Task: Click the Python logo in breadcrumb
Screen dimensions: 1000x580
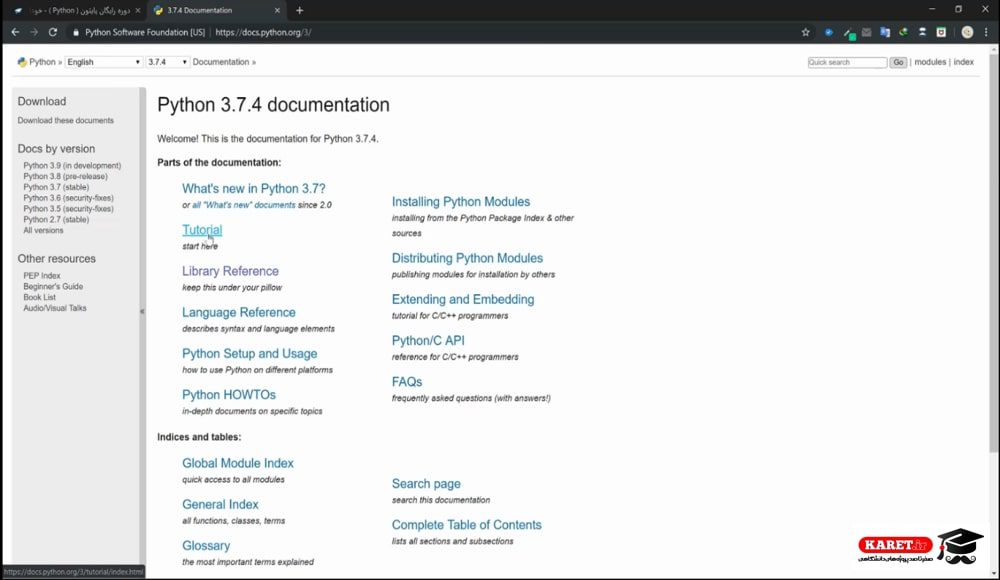Action: pos(22,62)
